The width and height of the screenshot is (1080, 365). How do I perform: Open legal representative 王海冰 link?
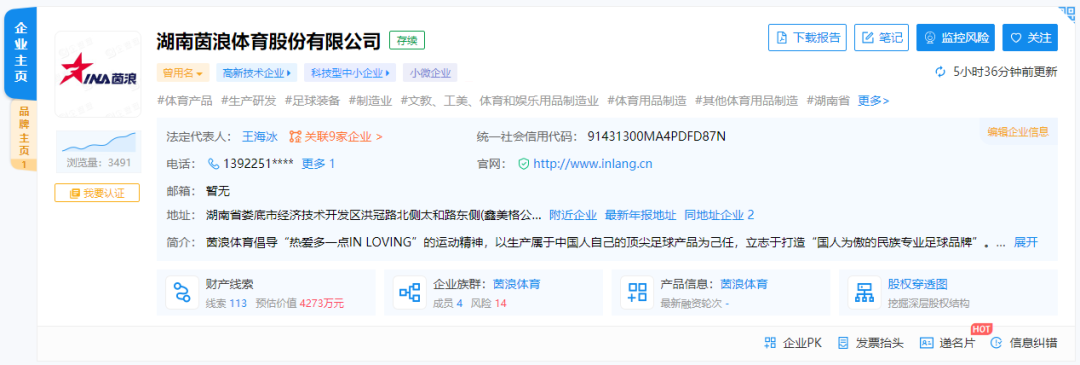[260, 136]
